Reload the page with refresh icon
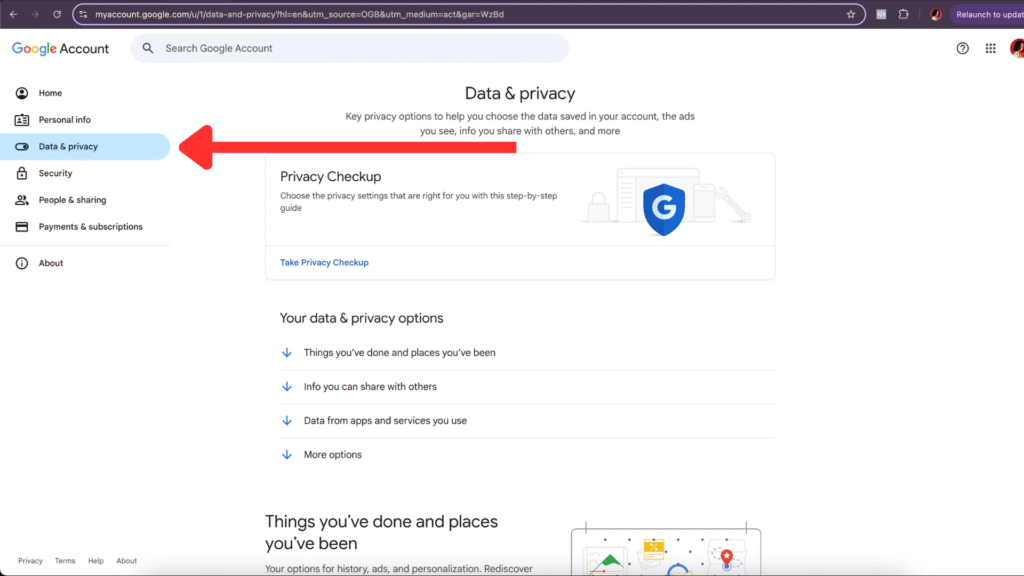This screenshot has height=576, width=1024. 57,14
